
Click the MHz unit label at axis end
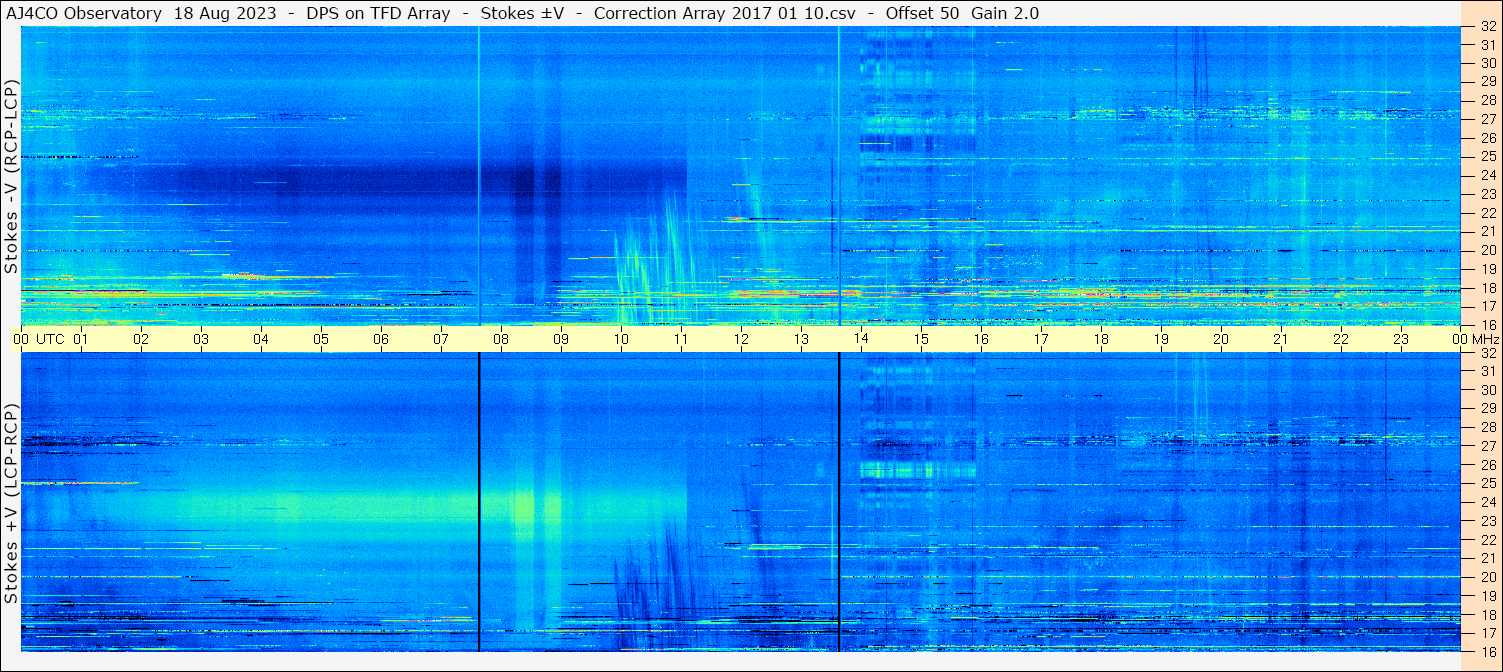coord(1485,339)
